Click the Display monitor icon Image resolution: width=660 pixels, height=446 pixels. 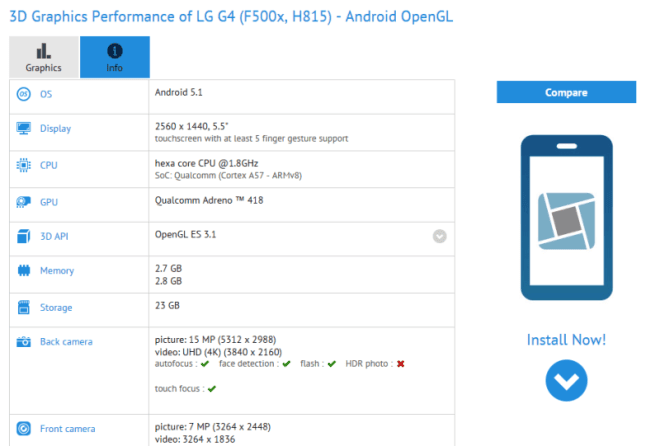pos(24,128)
